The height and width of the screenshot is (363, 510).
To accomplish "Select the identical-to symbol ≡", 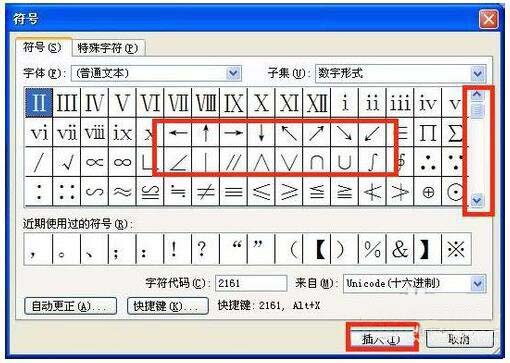I will point(233,192).
